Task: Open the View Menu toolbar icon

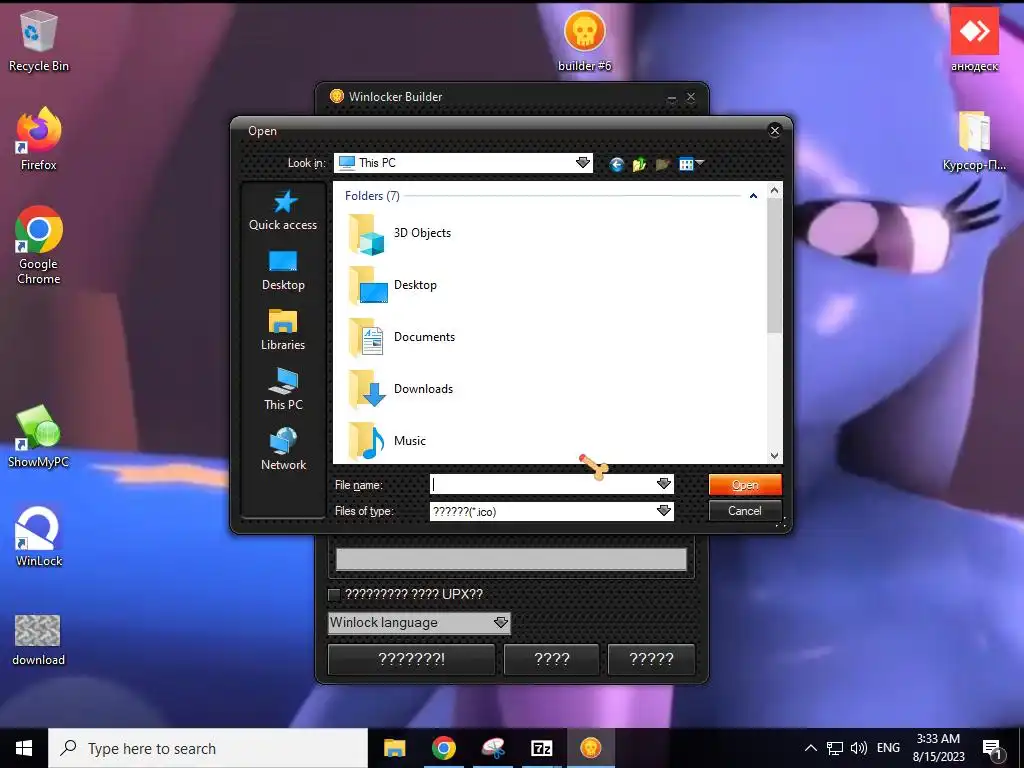Action: [691, 164]
